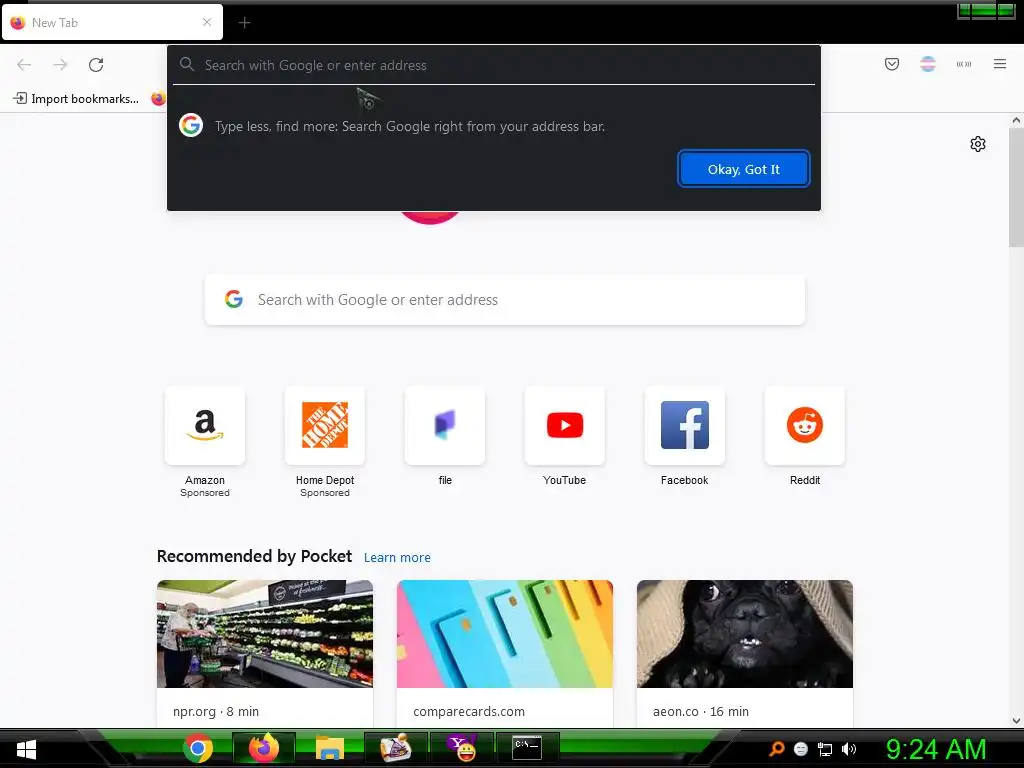Click the orange magnifier tray icon
Image resolution: width=1024 pixels, height=768 pixels.
(776, 749)
